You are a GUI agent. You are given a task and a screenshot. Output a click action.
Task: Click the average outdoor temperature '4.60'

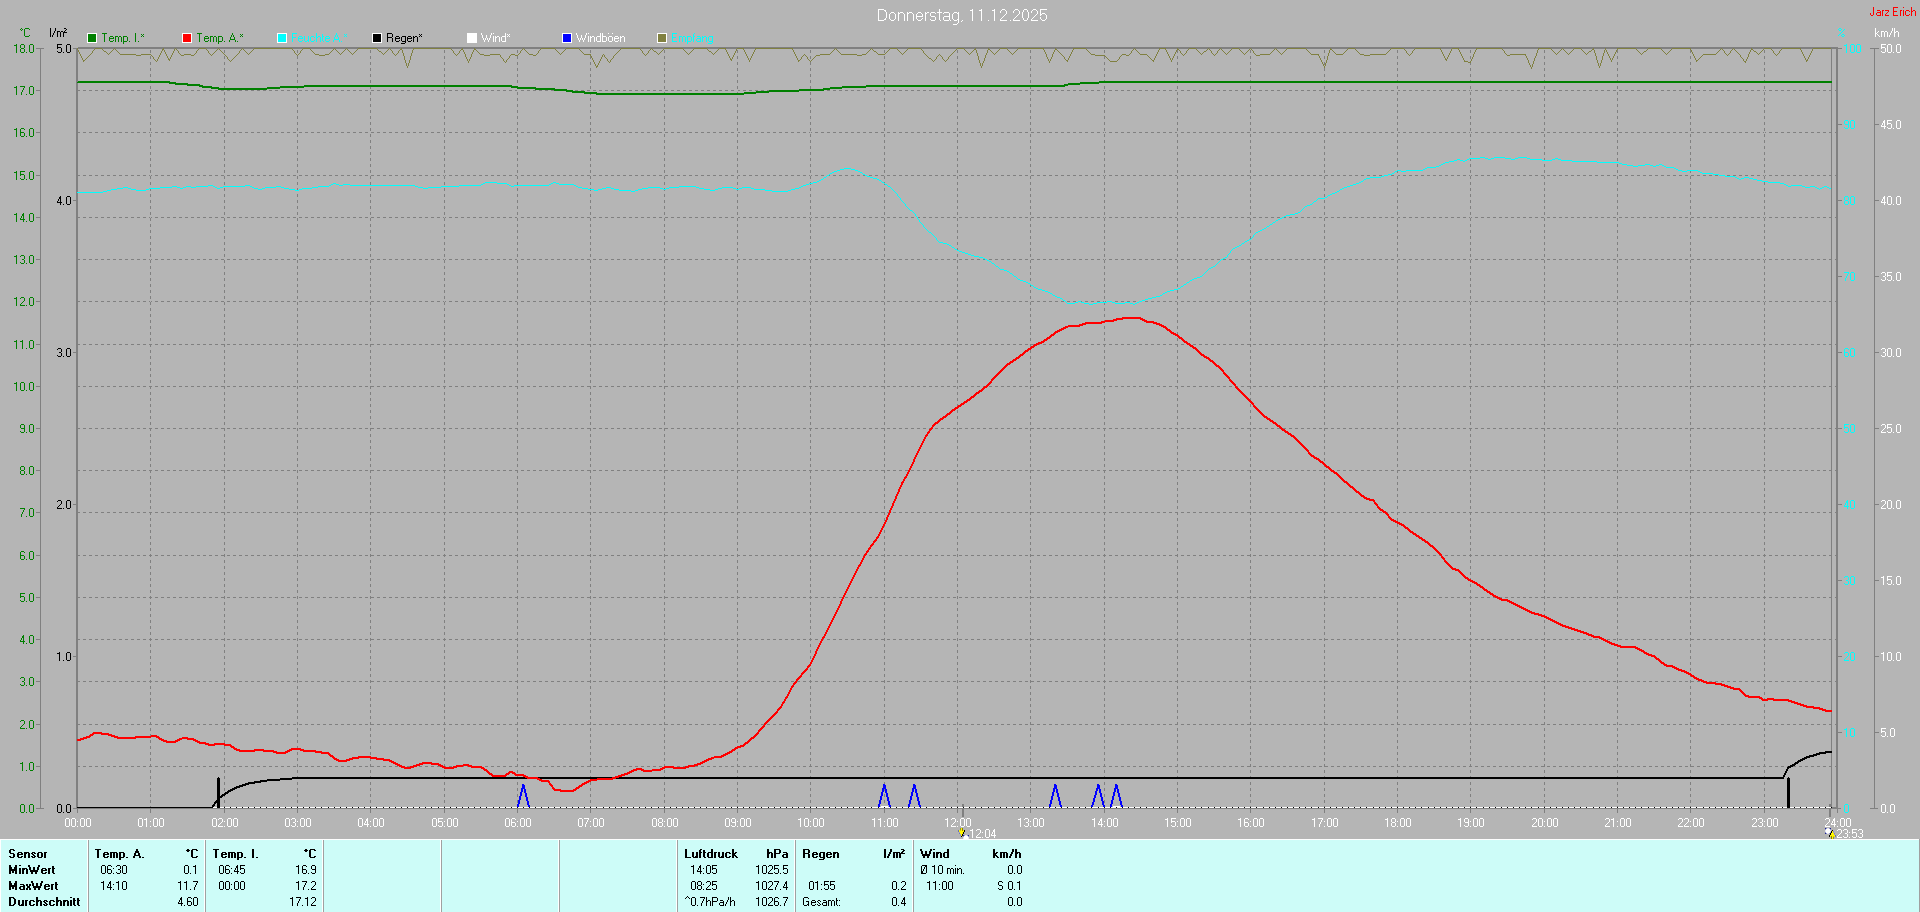point(188,902)
